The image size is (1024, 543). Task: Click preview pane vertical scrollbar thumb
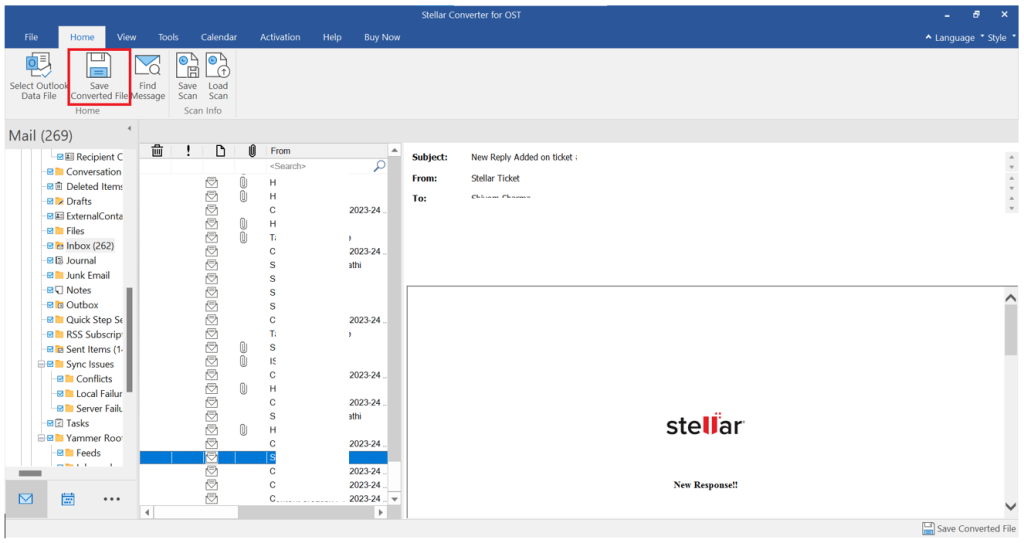point(1011,330)
